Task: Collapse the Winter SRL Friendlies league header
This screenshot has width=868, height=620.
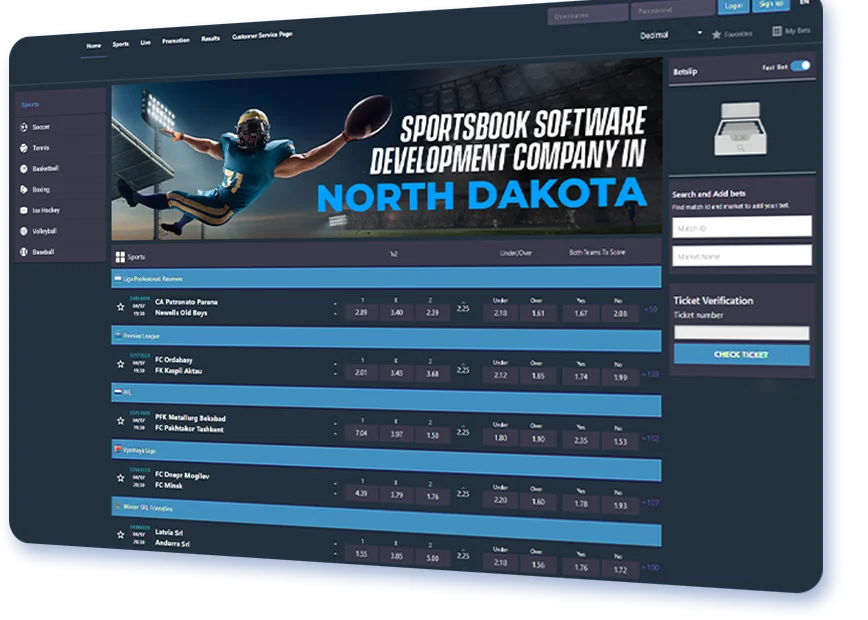Action: 386,521
